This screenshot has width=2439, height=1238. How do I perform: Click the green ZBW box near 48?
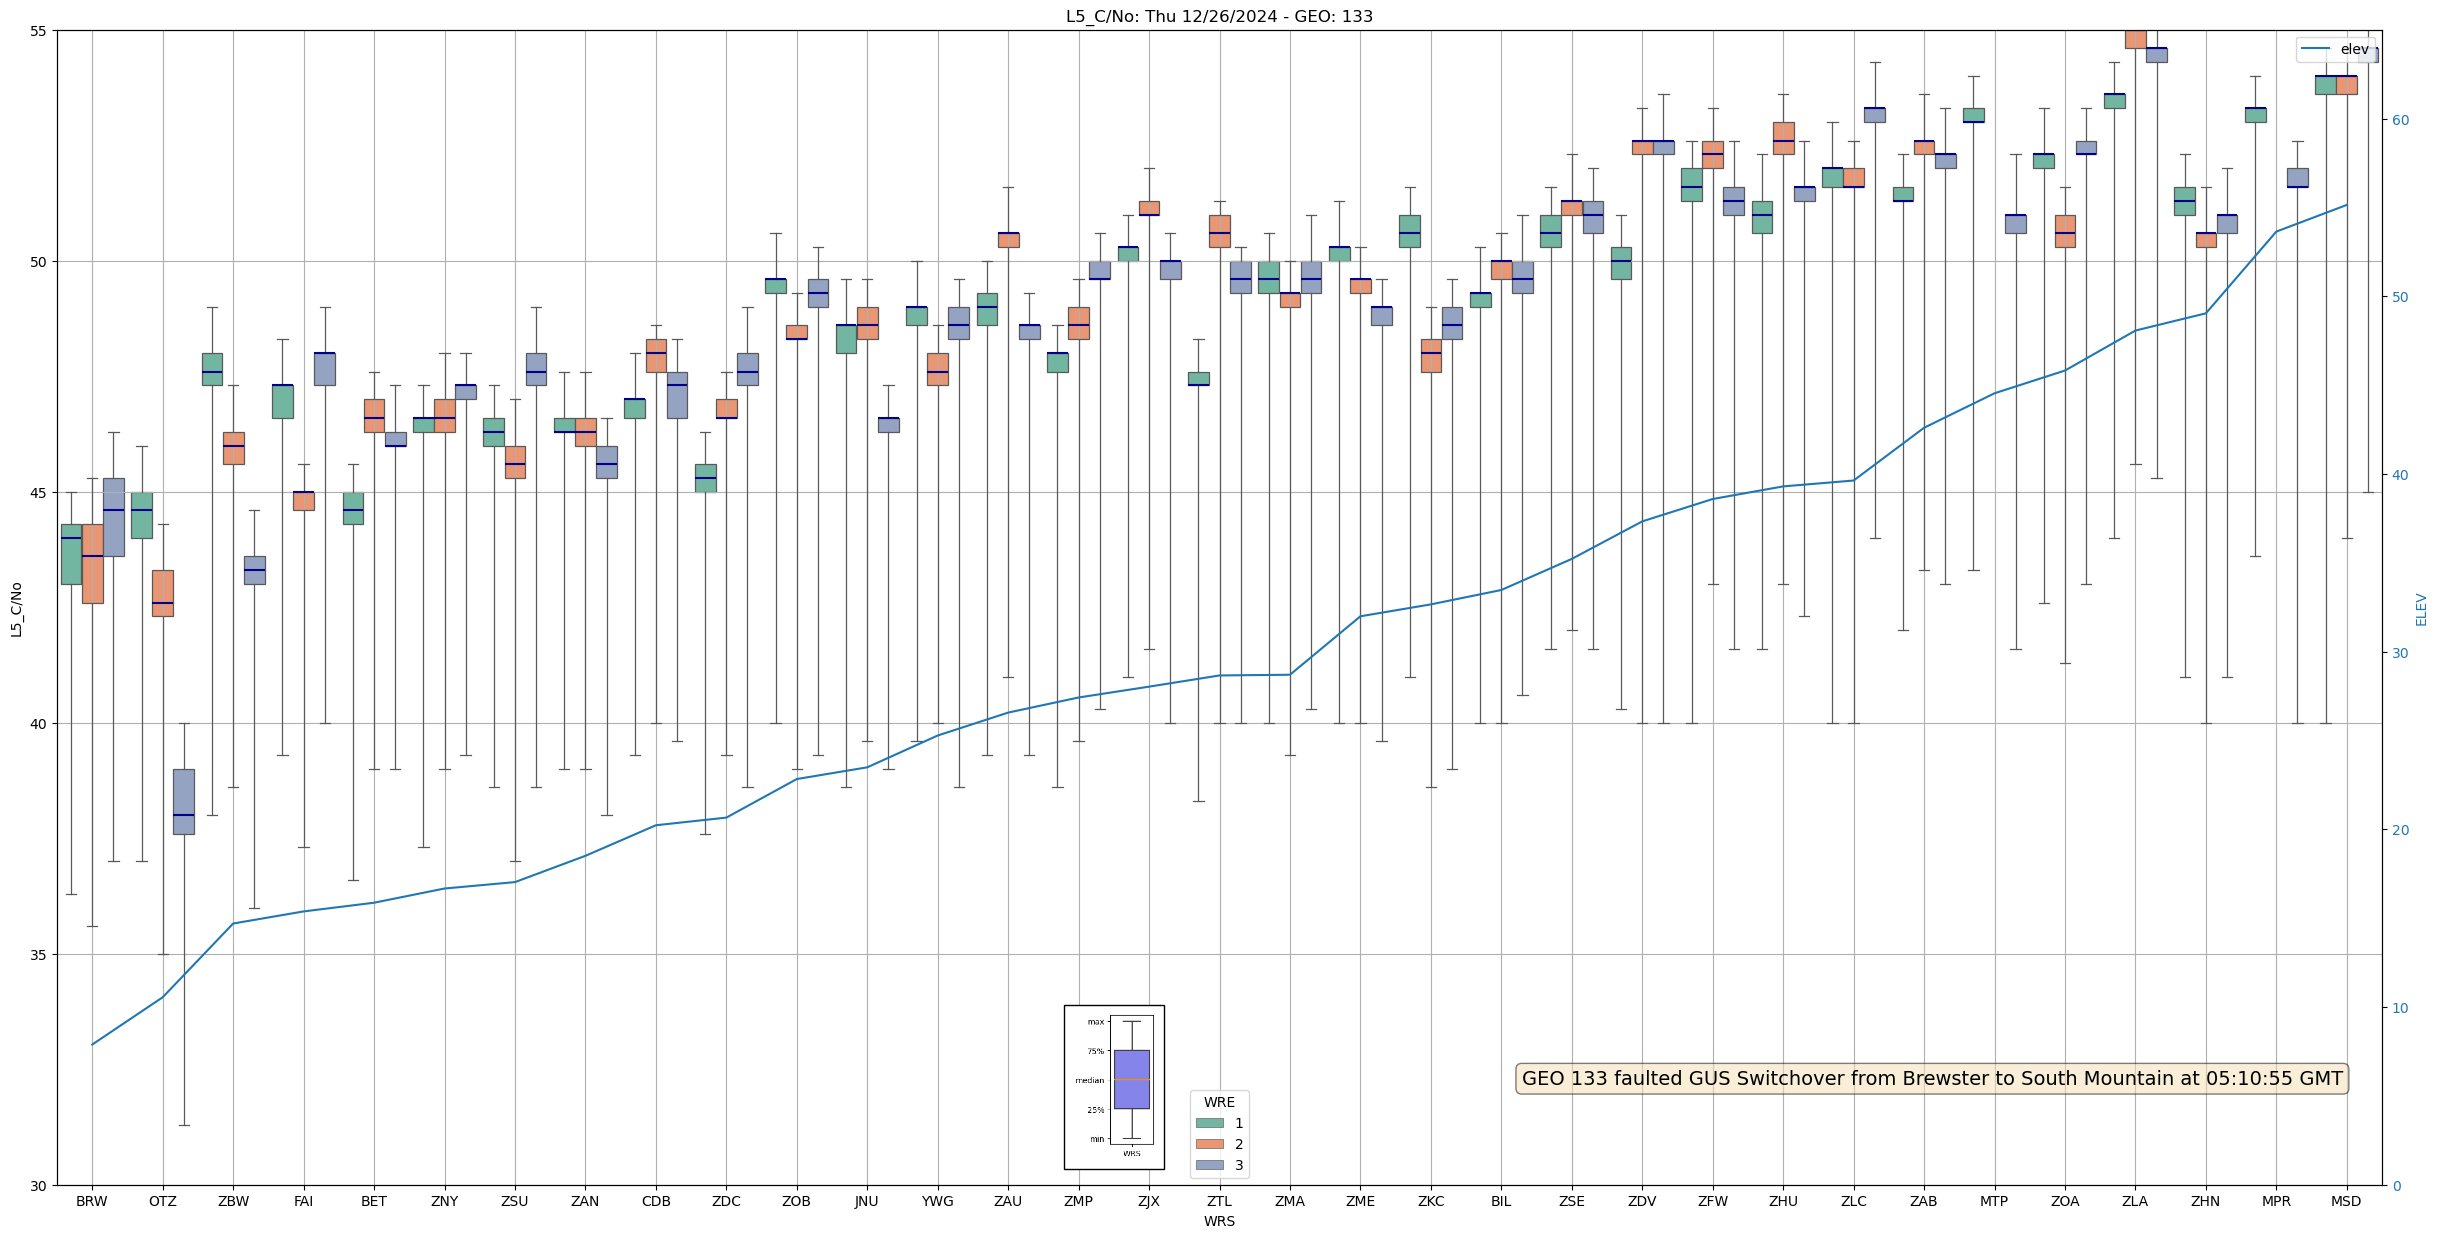(212, 369)
